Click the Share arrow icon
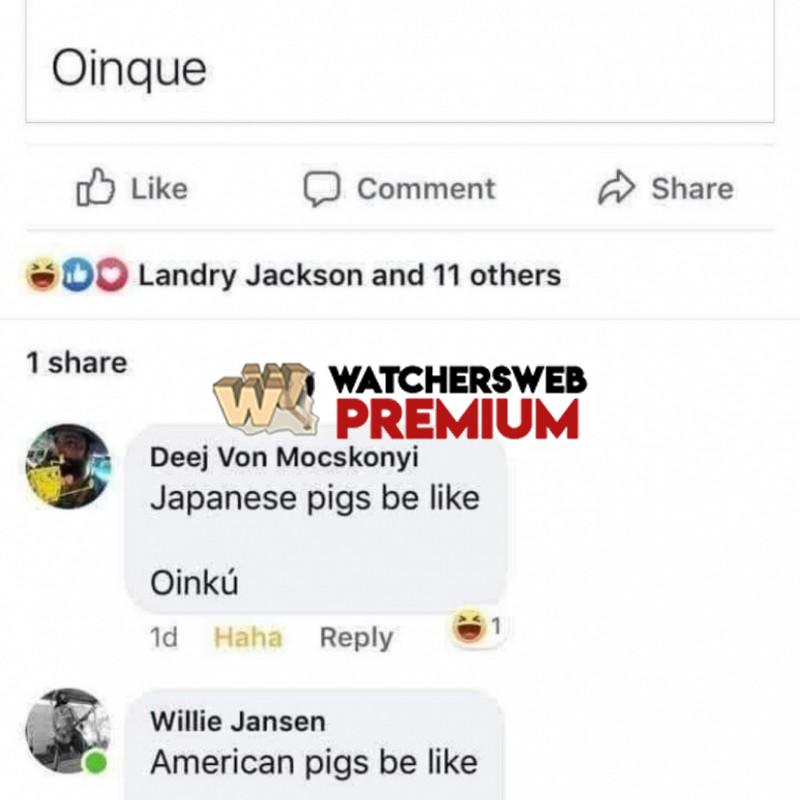800x800 pixels. (616, 188)
